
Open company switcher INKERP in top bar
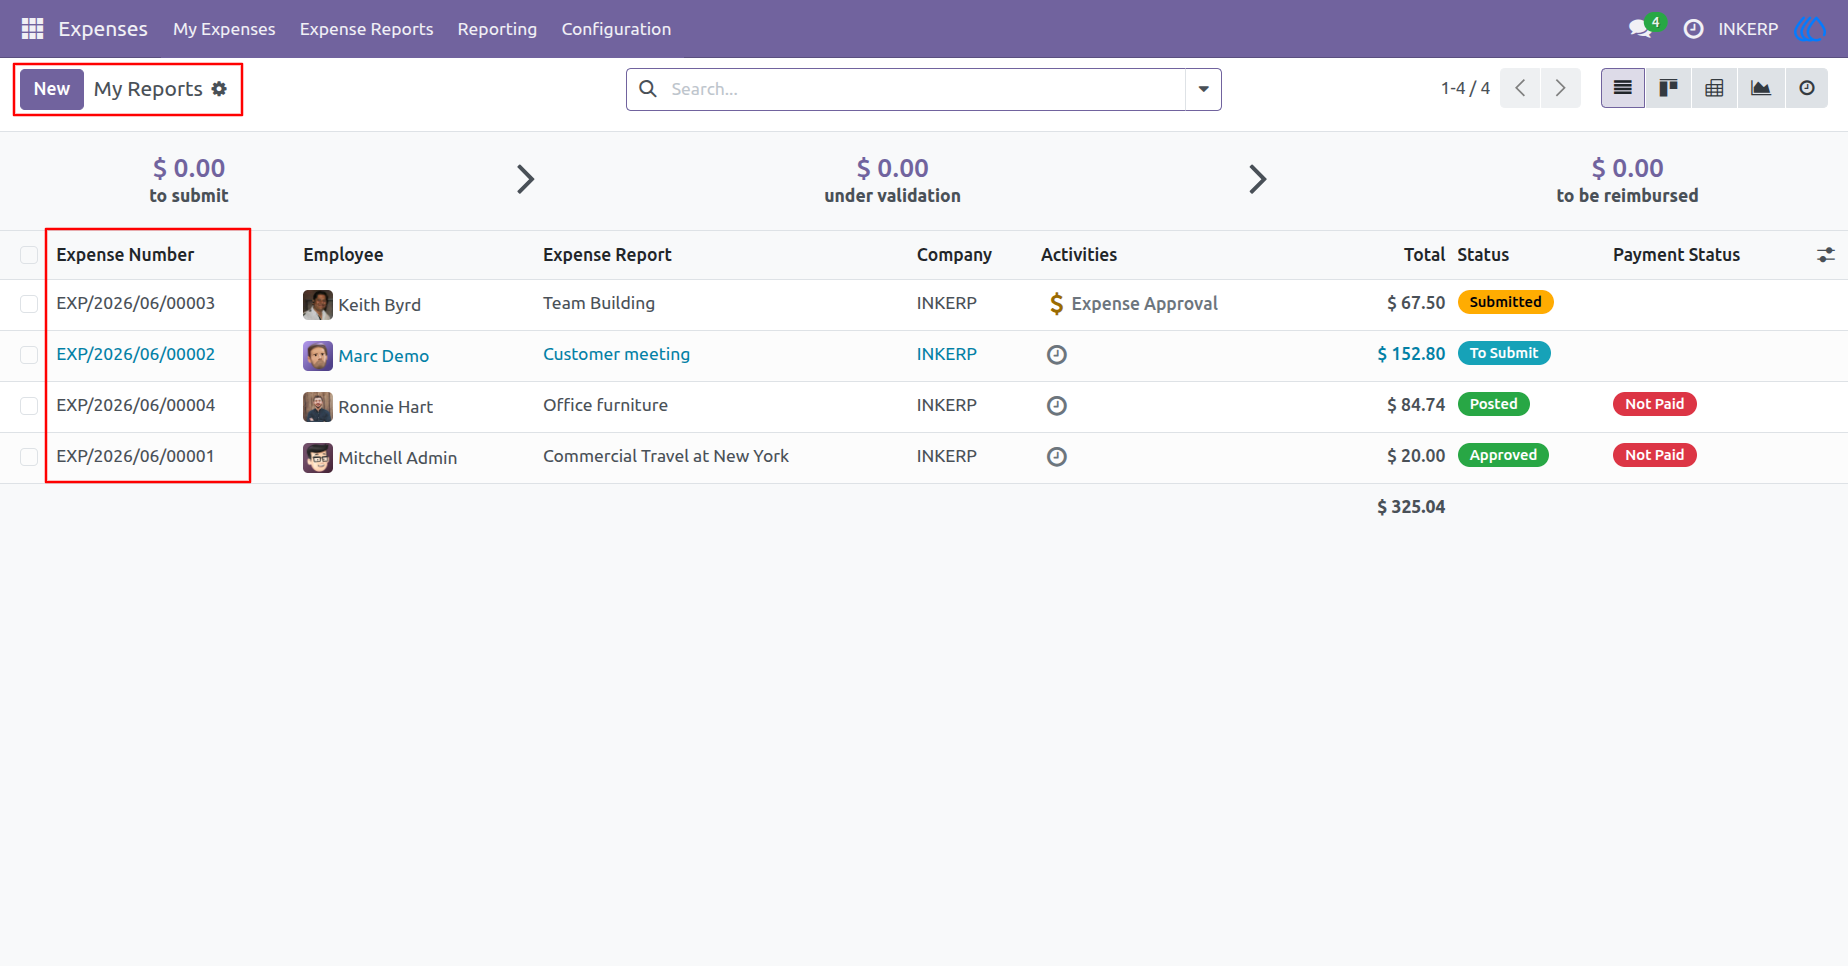[x=1748, y=29]
